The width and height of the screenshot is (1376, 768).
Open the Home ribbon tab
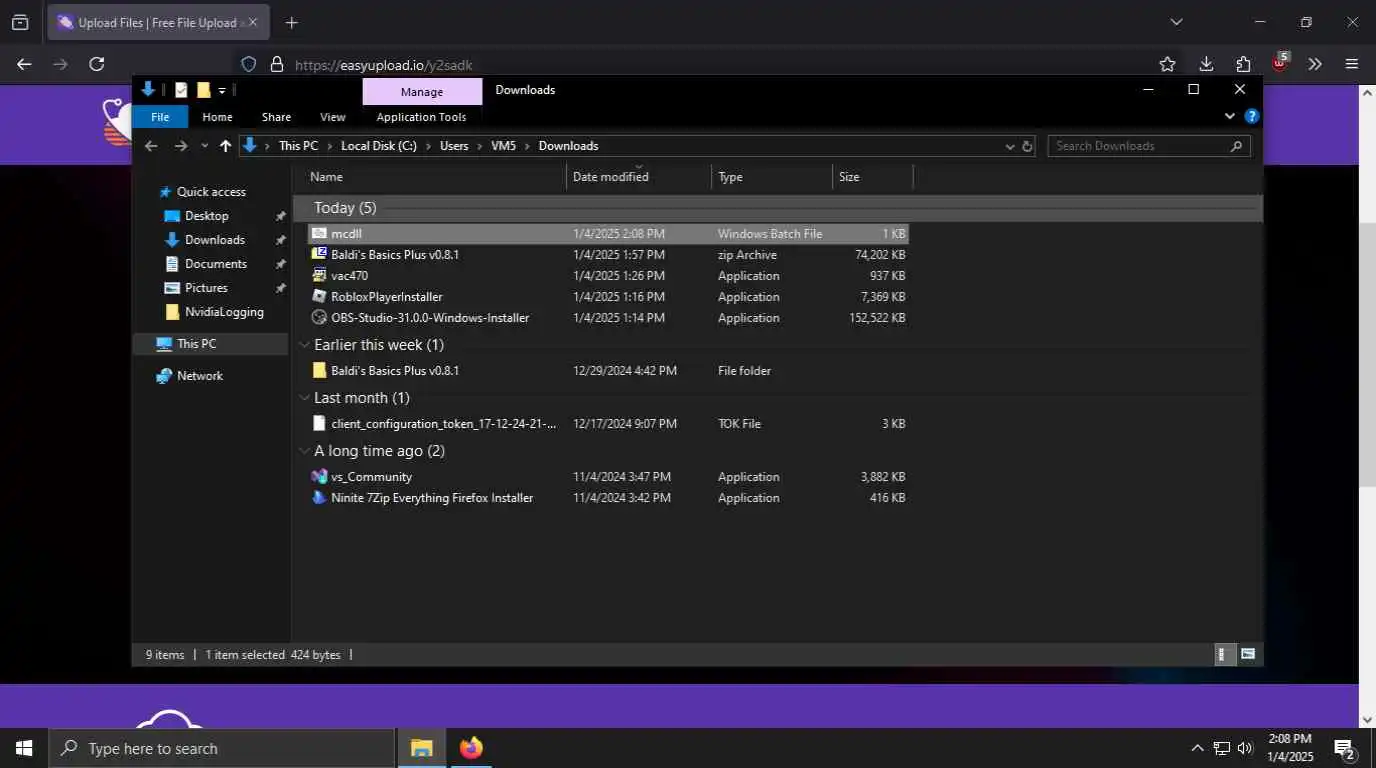click(x=217, y=117)
